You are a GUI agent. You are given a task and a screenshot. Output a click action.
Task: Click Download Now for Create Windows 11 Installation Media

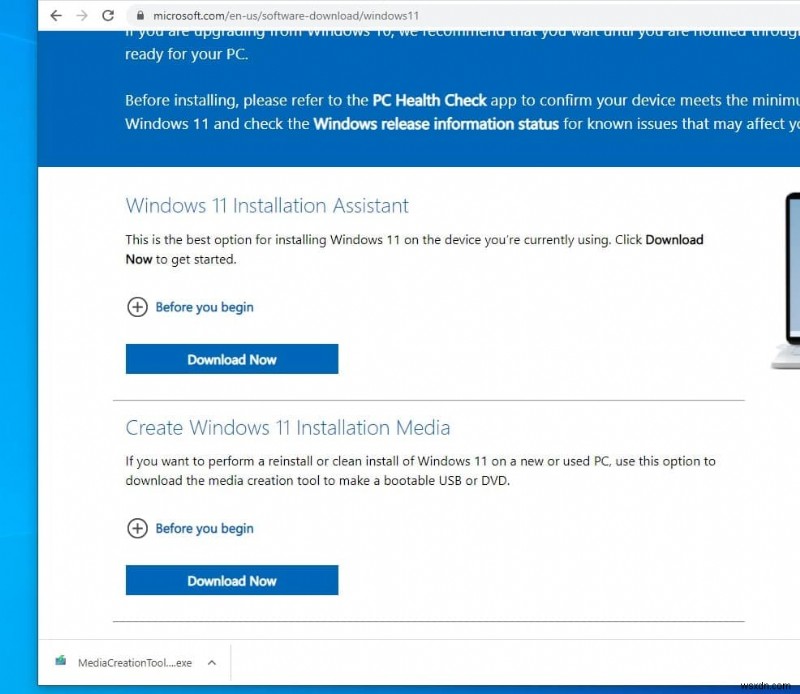pos(231,580)
